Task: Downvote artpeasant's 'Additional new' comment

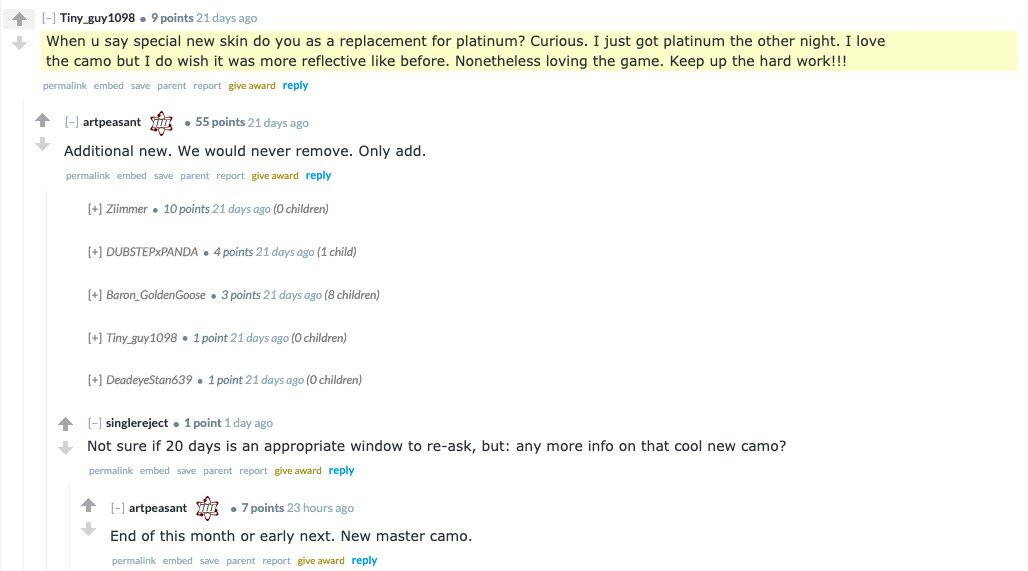Action: [x=42, y=145]
